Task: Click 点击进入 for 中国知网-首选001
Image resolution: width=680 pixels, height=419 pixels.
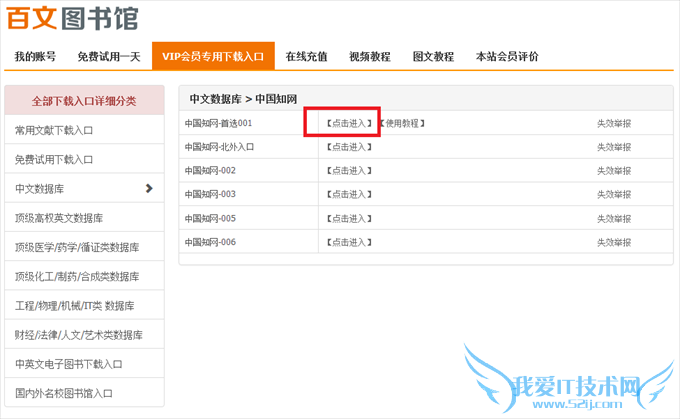Action: point(349,123)
